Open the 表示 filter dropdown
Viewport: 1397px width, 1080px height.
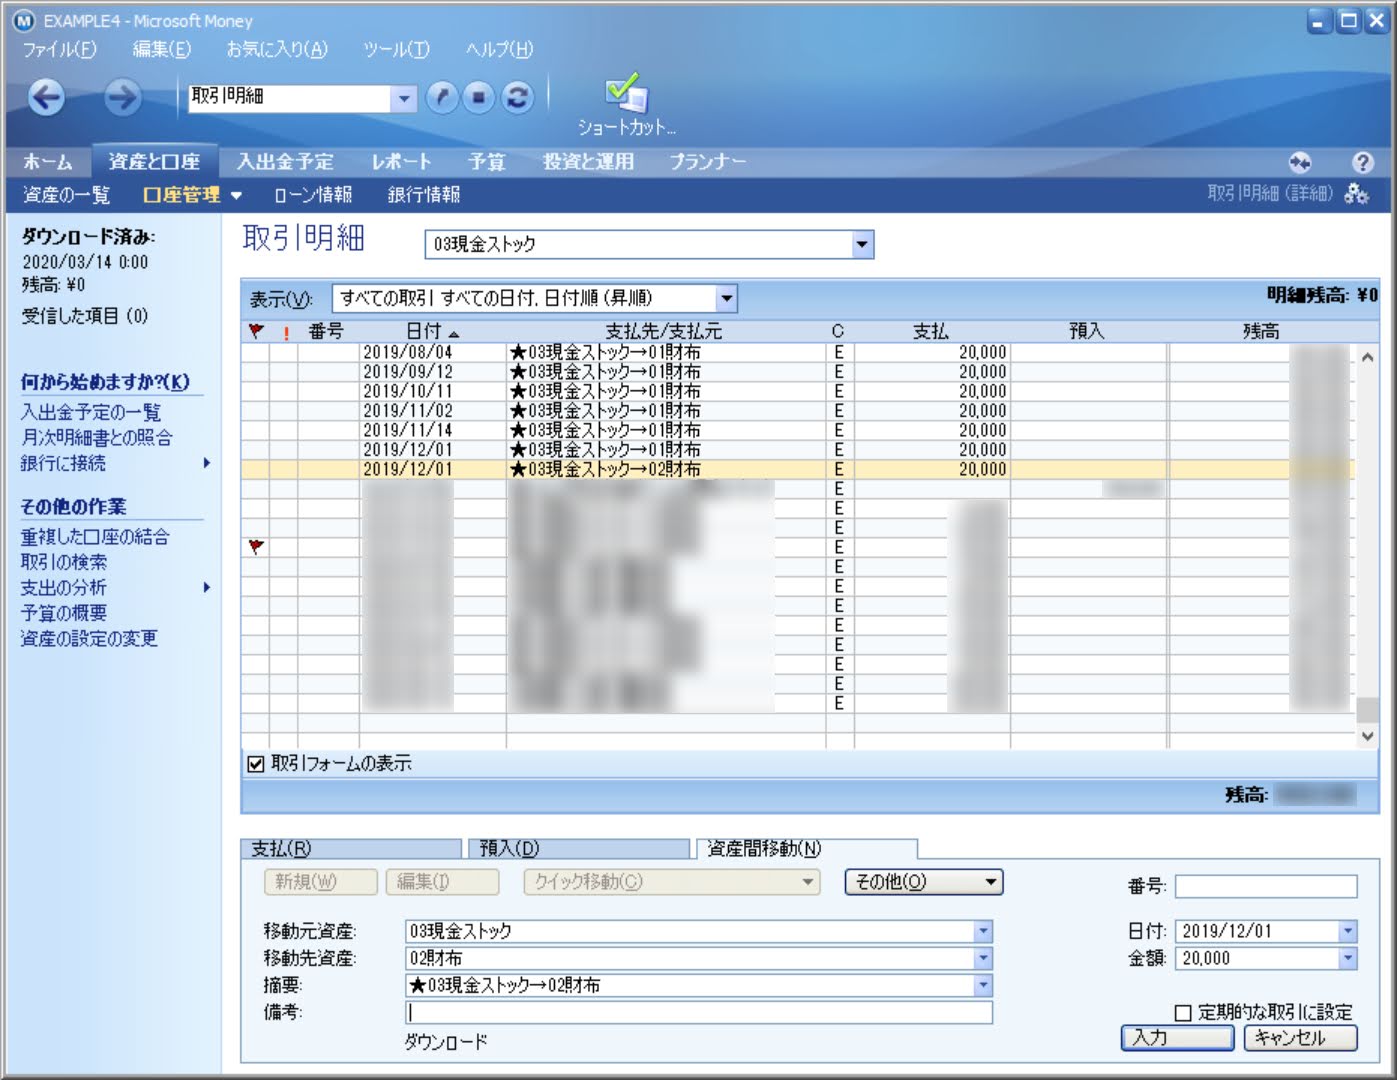727,298
